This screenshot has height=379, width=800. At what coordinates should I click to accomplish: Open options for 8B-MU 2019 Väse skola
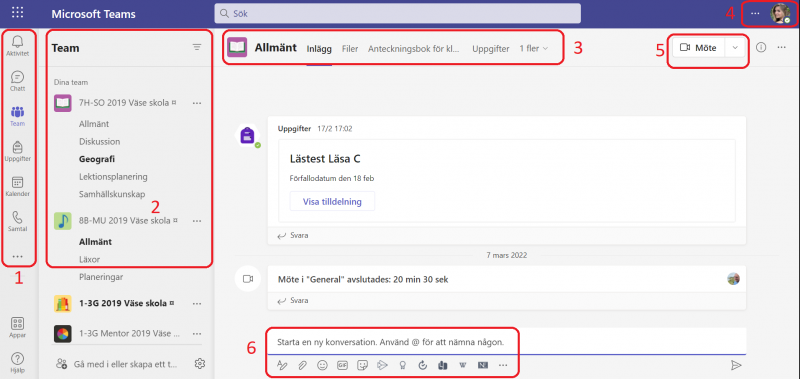197,221
